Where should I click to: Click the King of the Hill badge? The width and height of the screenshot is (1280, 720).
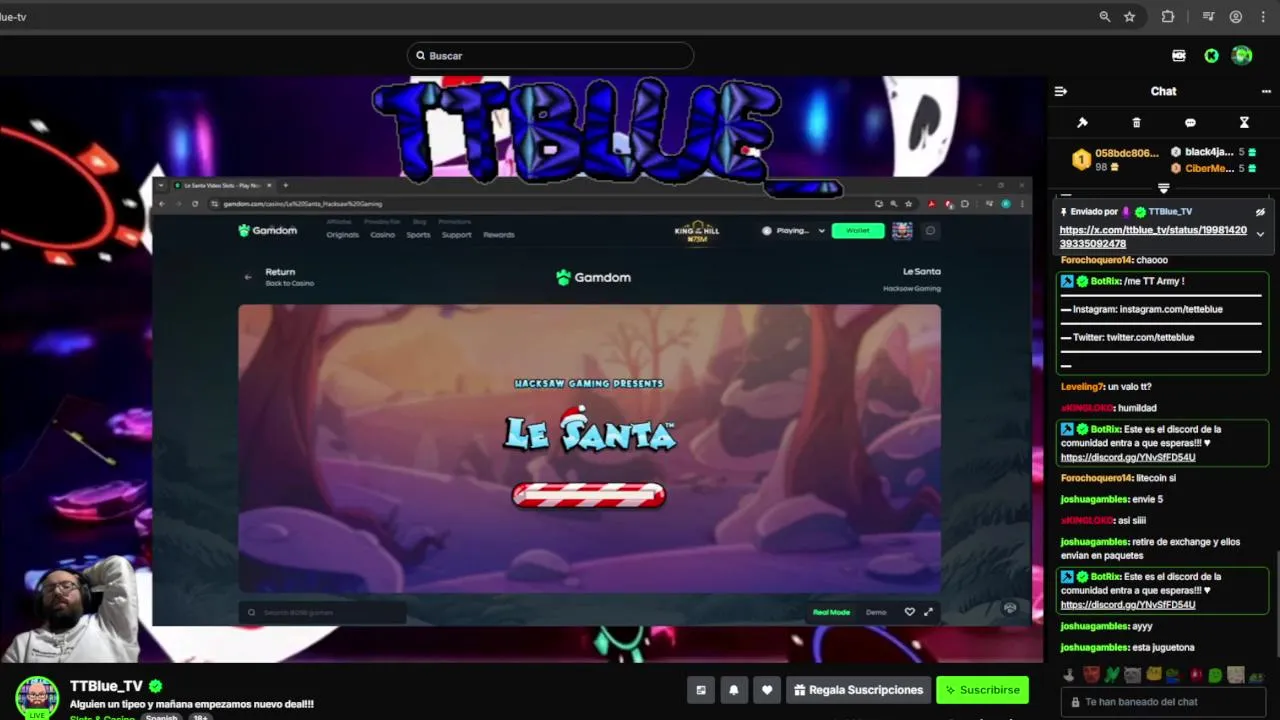click(697, 231)
